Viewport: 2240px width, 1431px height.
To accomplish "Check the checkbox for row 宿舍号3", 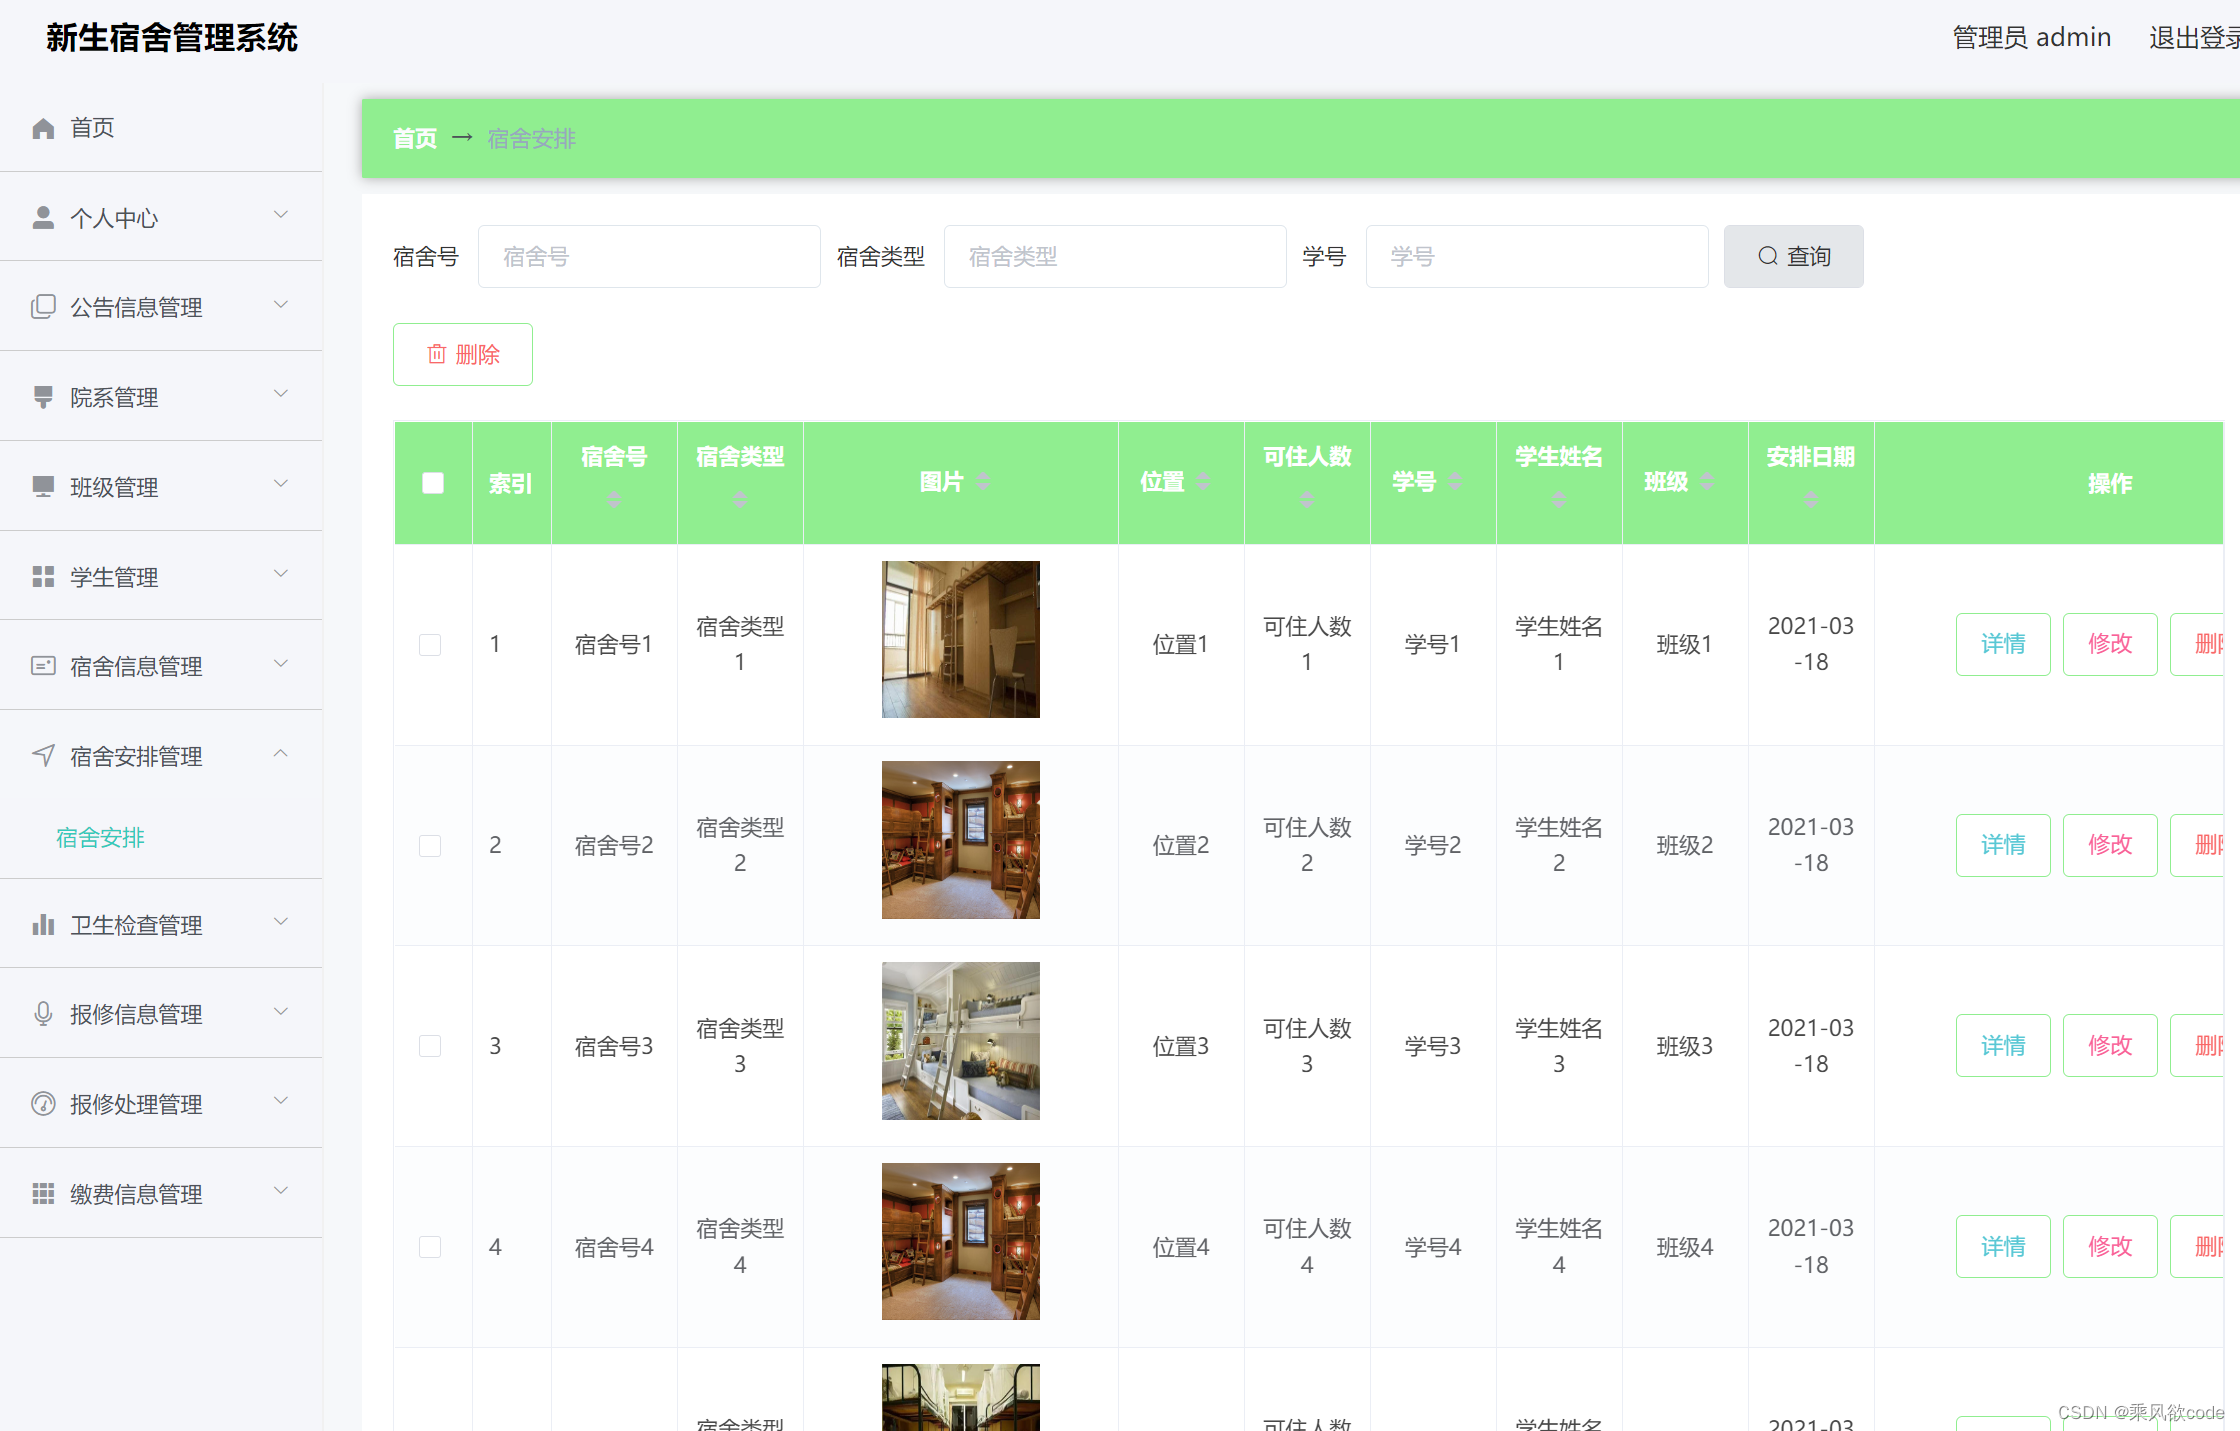I will pos(430,1046).
